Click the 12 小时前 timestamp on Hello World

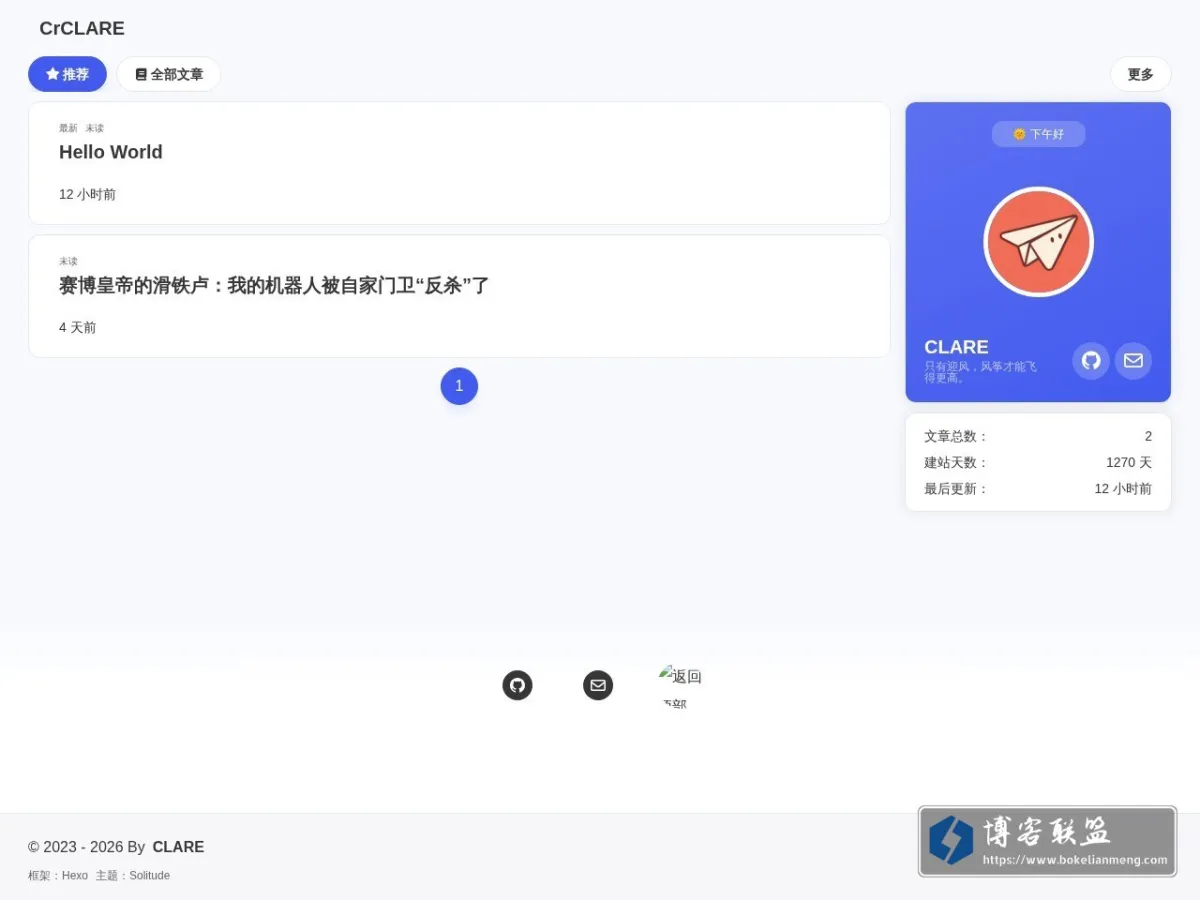point(87,194)
